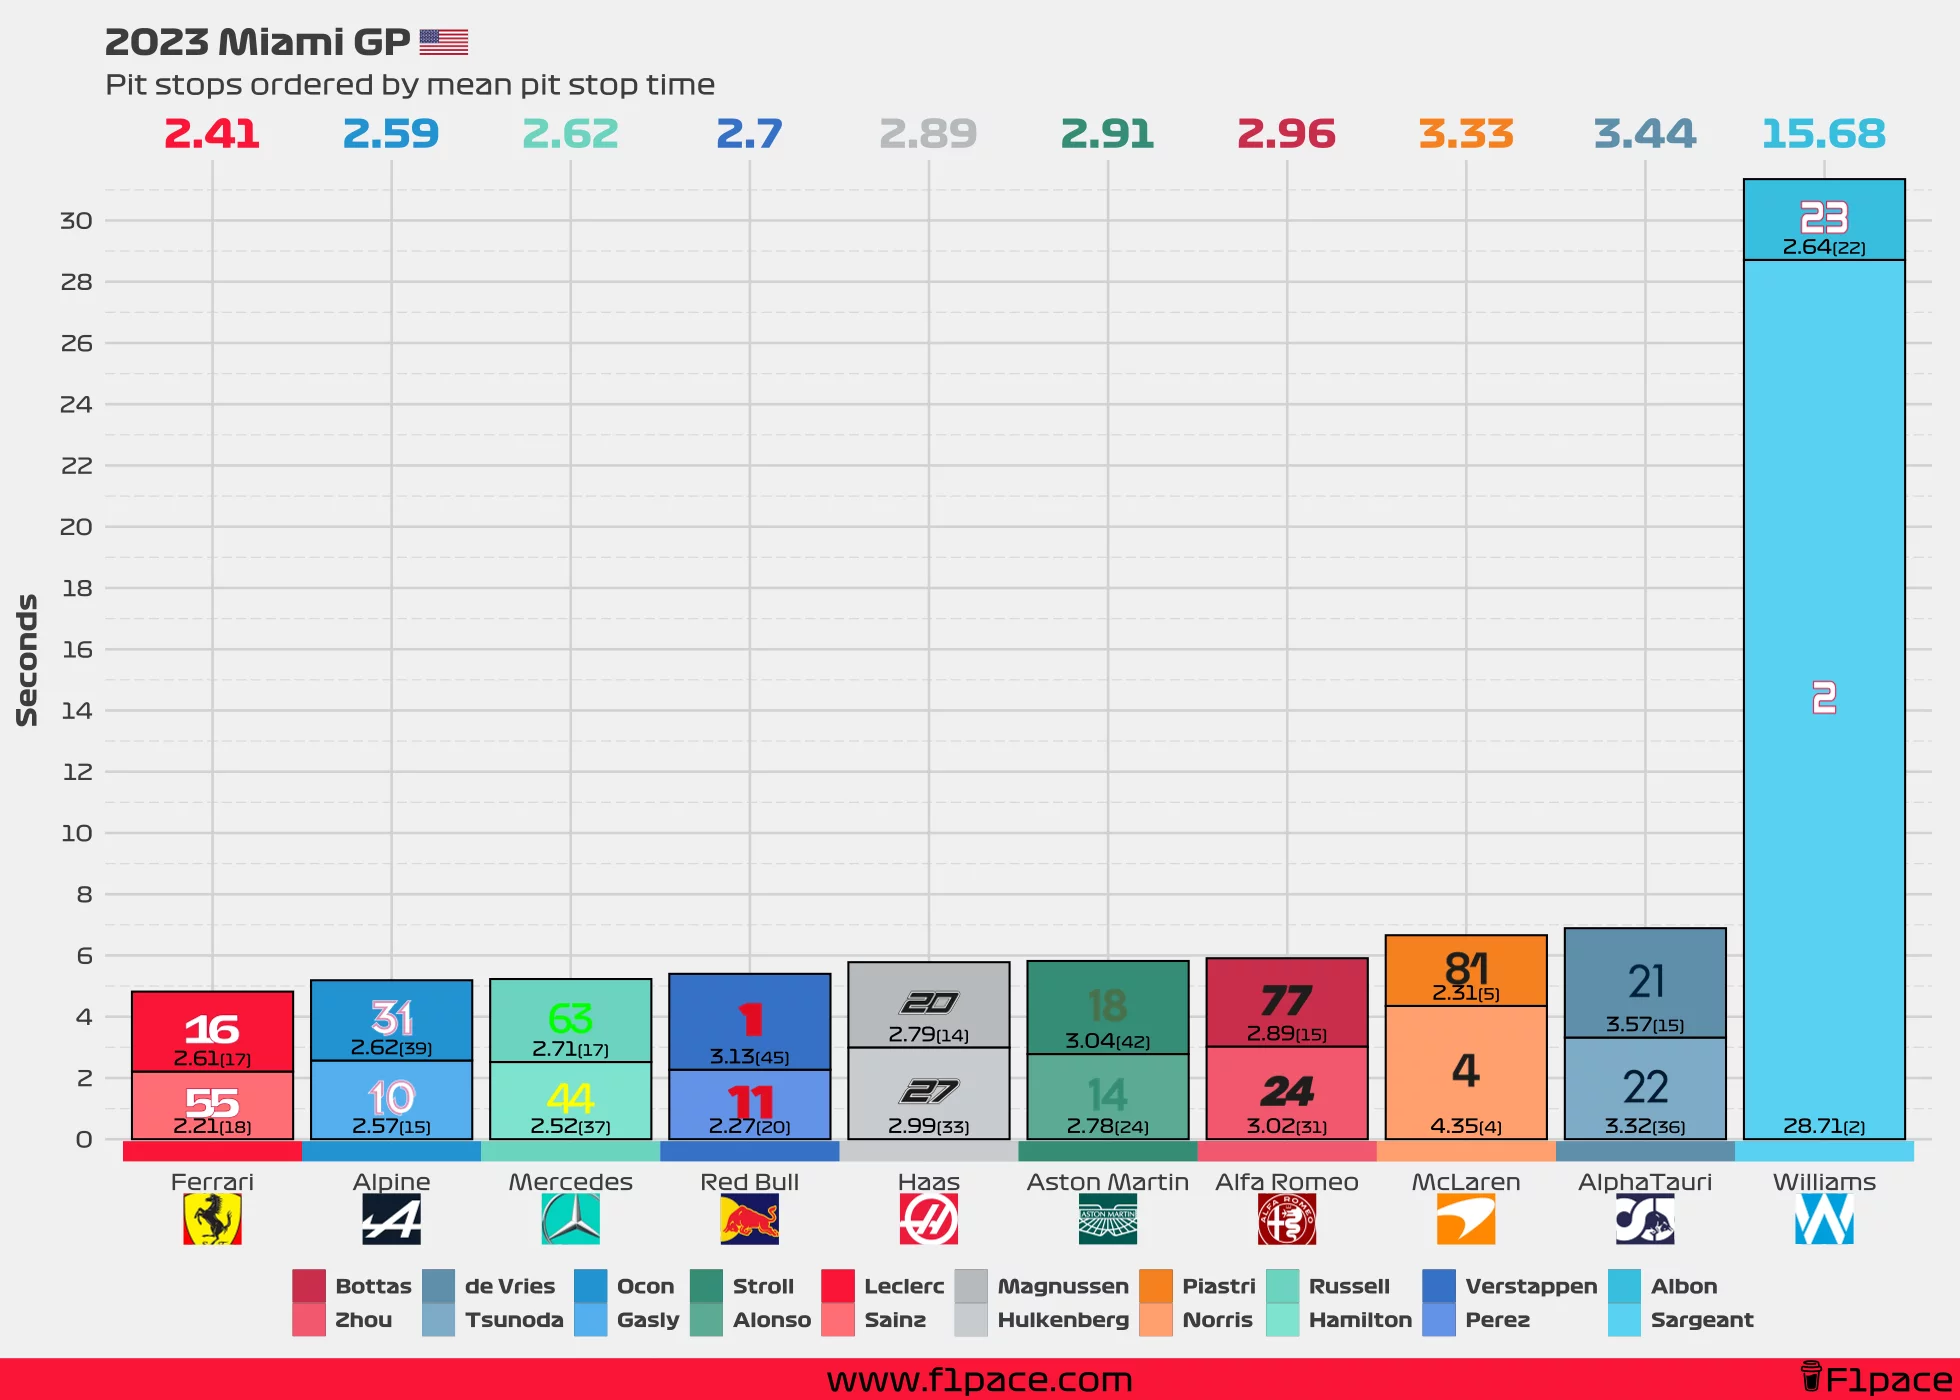Click the Ferrari prancing horse logo

[x=212, y=1220]
